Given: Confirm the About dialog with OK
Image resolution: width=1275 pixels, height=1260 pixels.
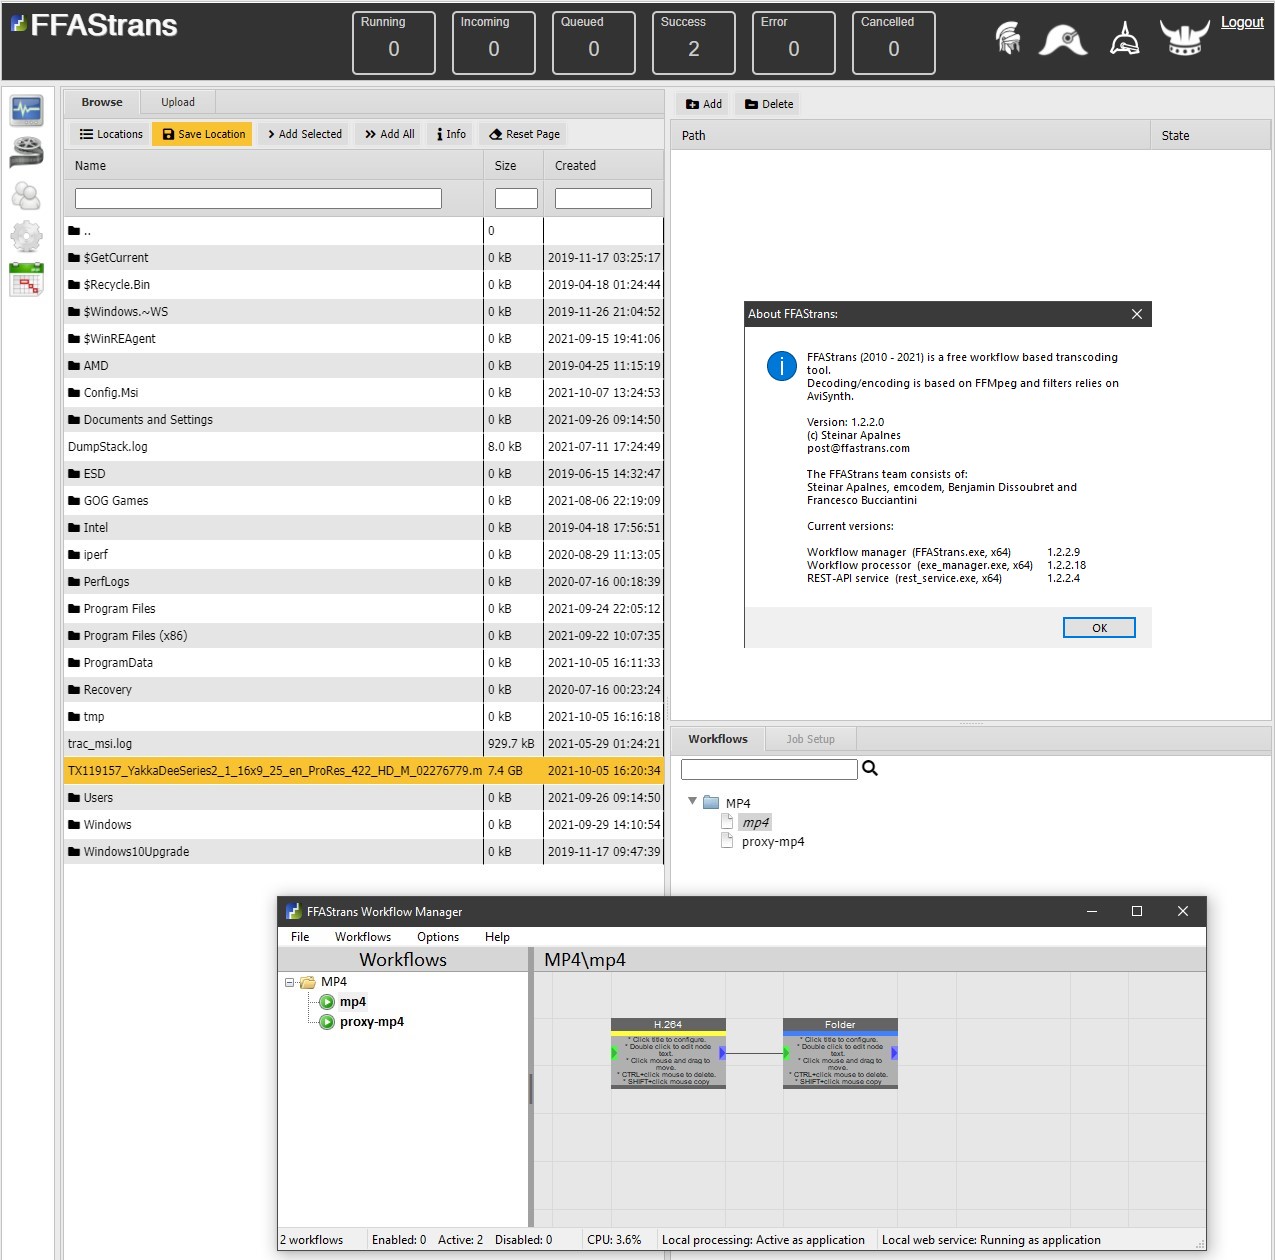Looking at the screenshot, I should tap(1099, 628).
